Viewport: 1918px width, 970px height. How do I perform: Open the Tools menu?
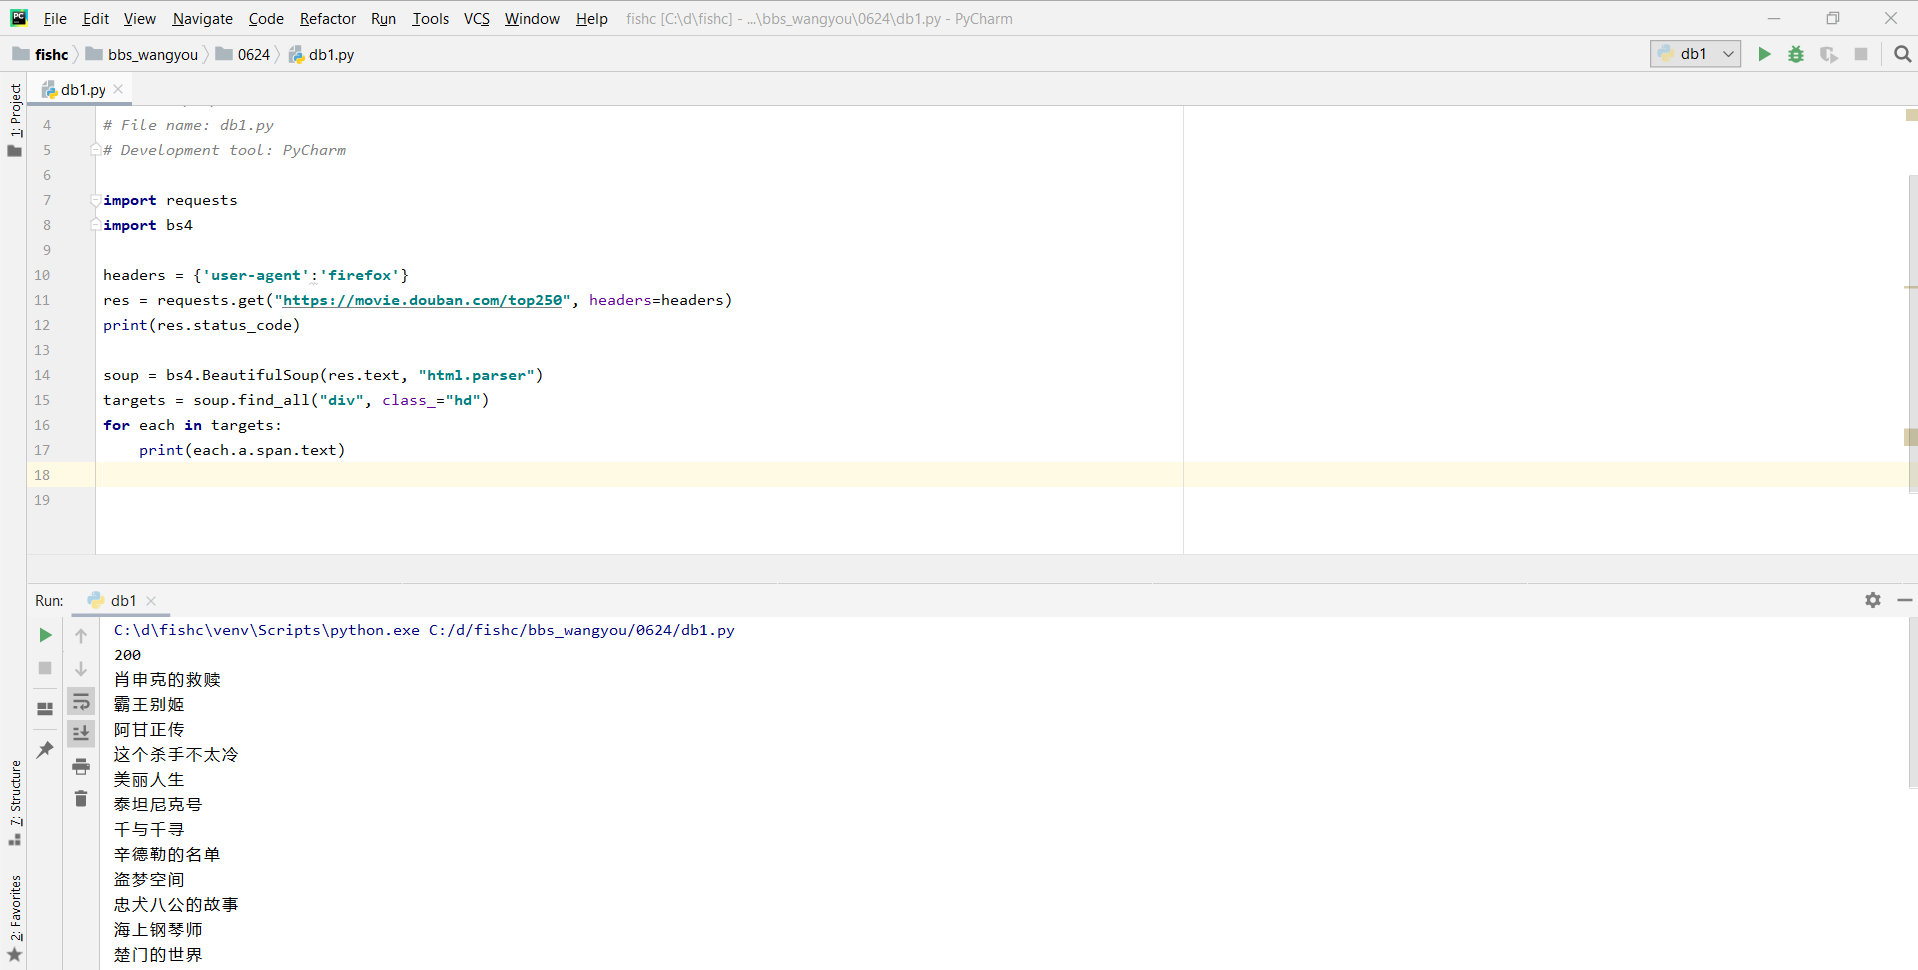[430, 18]
